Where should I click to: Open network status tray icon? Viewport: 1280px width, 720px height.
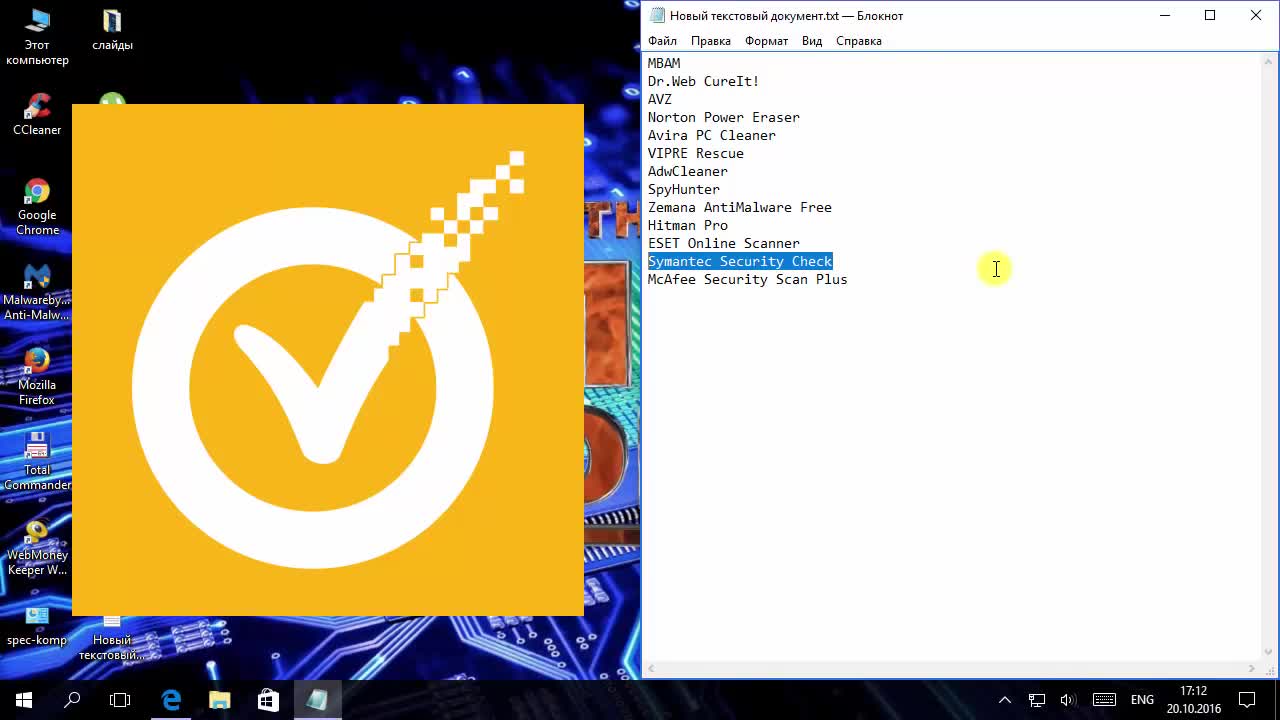click(x=1037, y=700)
